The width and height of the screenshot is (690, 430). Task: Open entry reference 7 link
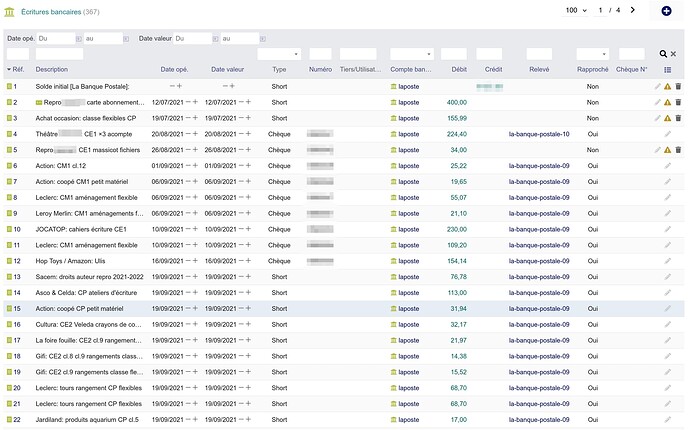(x=15, y=181)
